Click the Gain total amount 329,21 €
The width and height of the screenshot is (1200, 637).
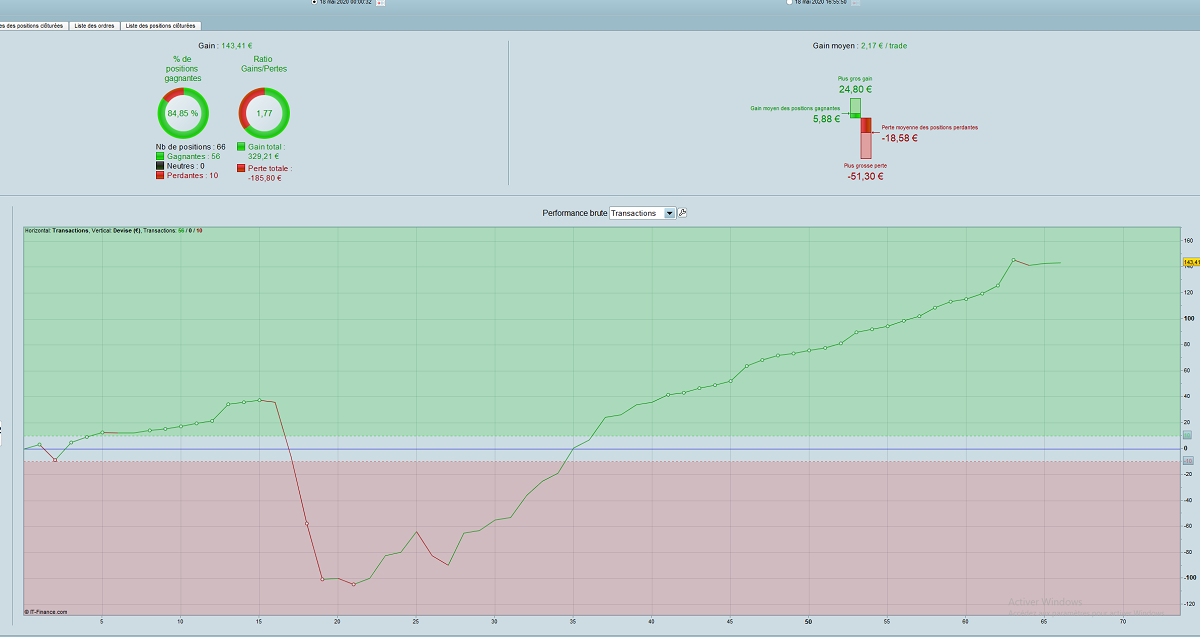click(x=264, y=157)
